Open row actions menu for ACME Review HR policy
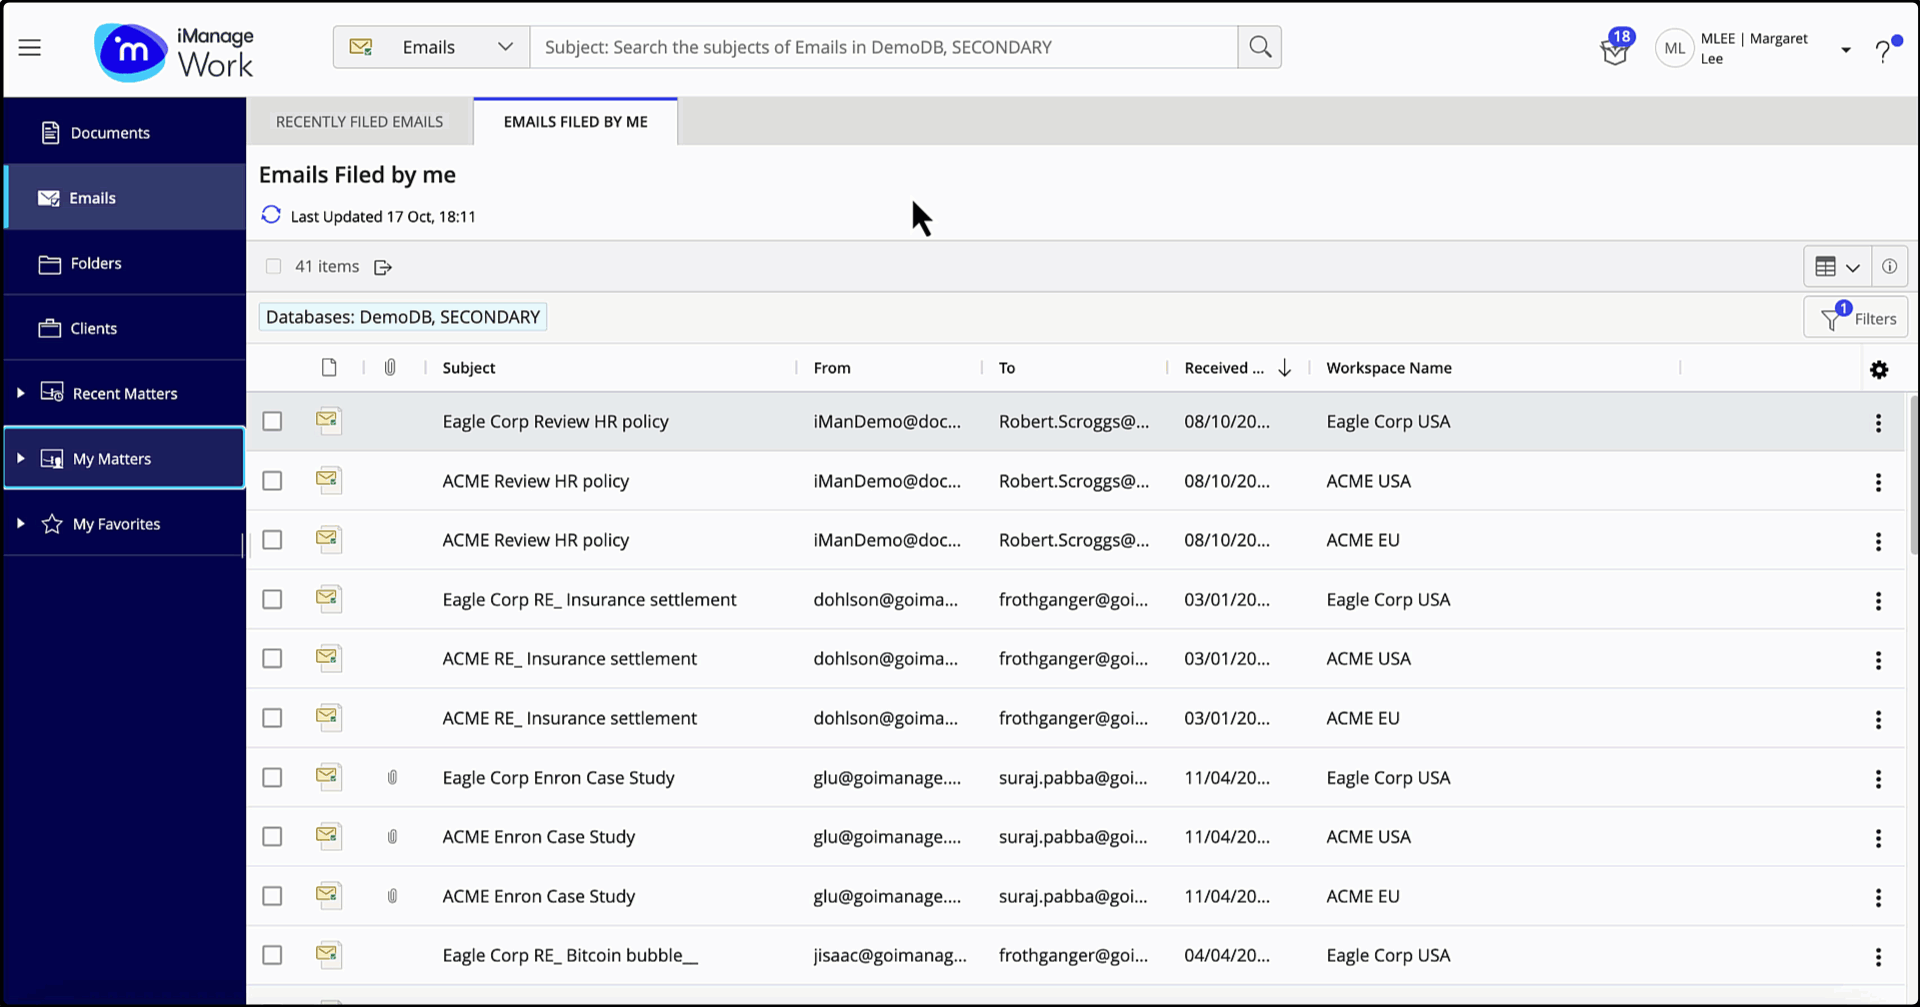 click(1878, 483)
